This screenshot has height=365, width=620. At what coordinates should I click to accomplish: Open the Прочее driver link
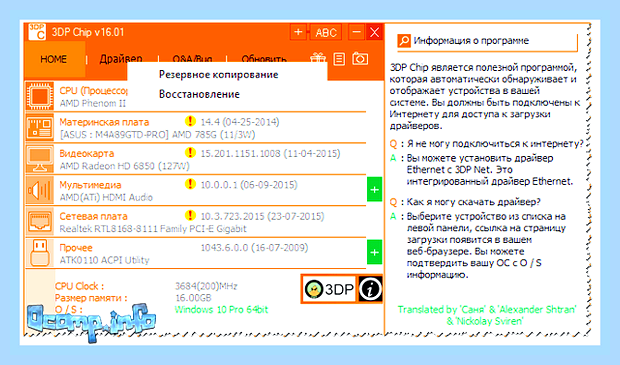coord(76,248)
